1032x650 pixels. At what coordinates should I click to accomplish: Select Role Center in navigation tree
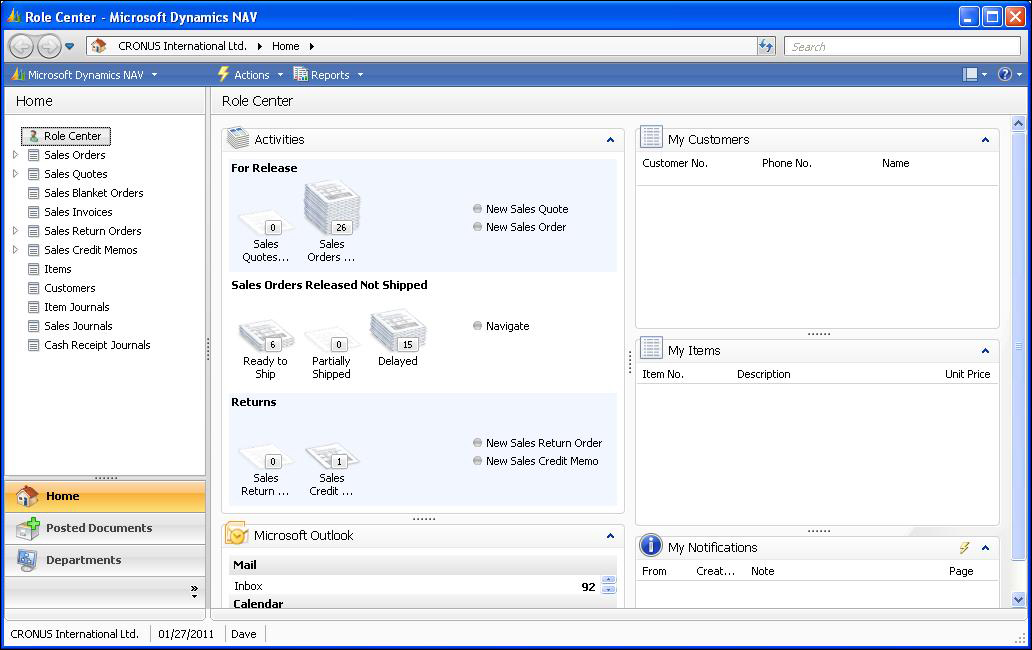click(x=66, y=136)
